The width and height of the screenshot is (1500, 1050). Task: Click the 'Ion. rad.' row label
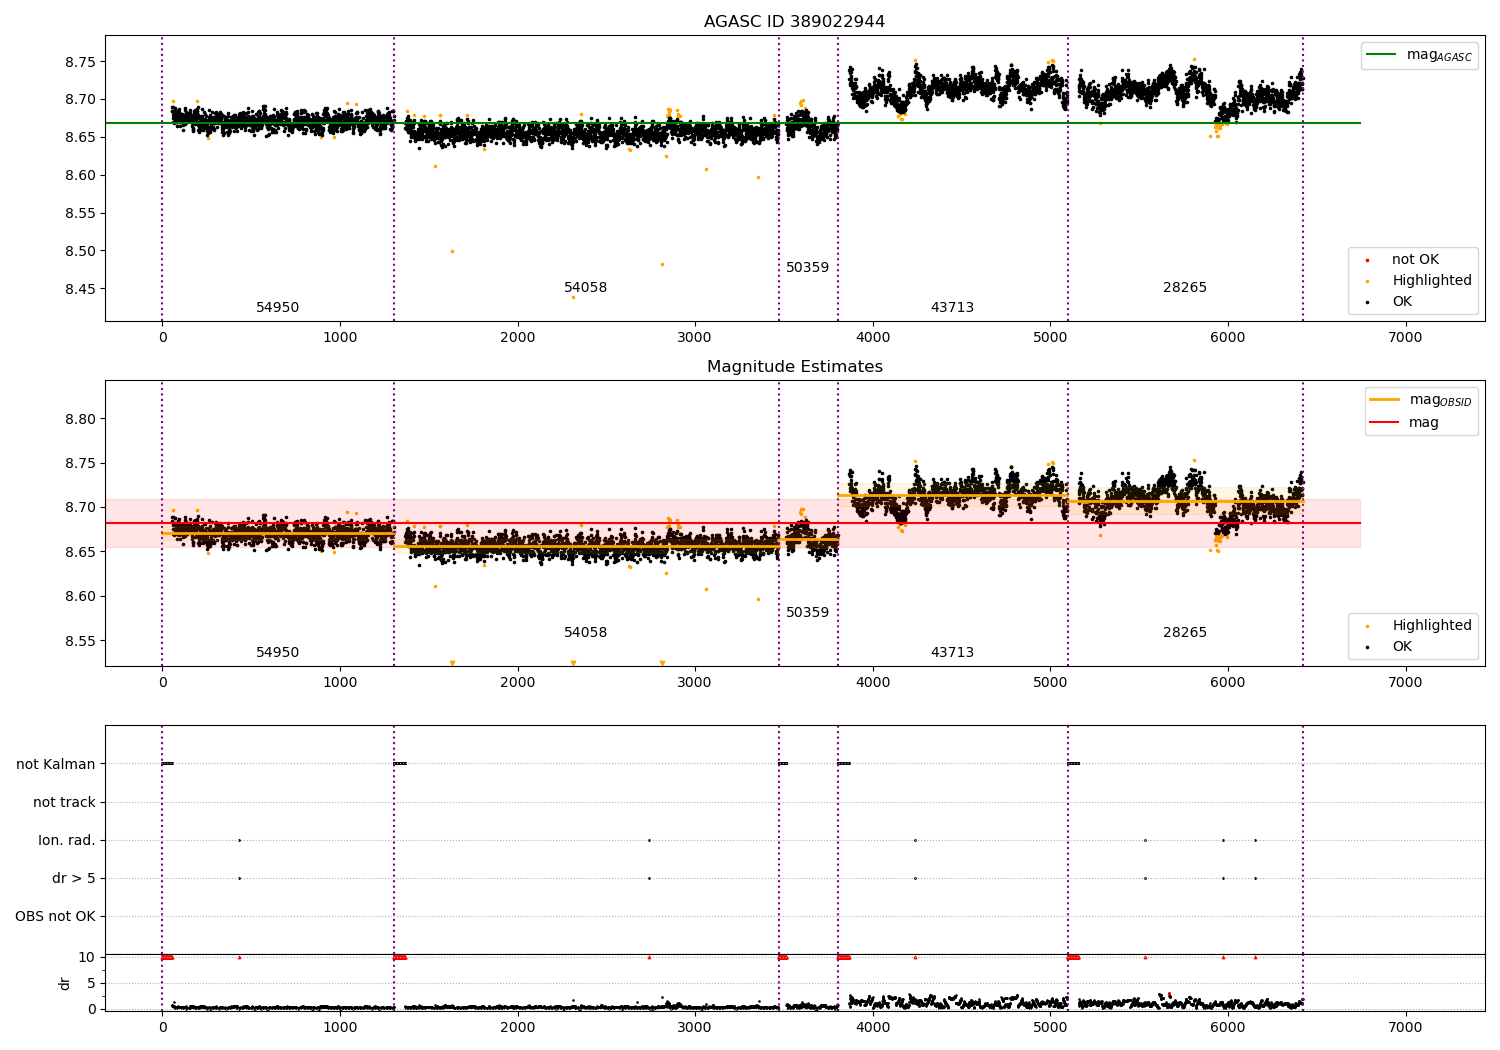coord(67,841)
